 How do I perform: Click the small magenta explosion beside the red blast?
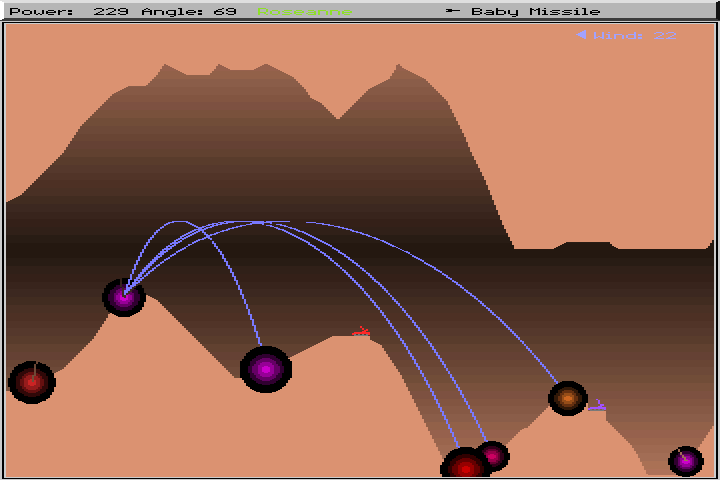(x=491, y=456)
